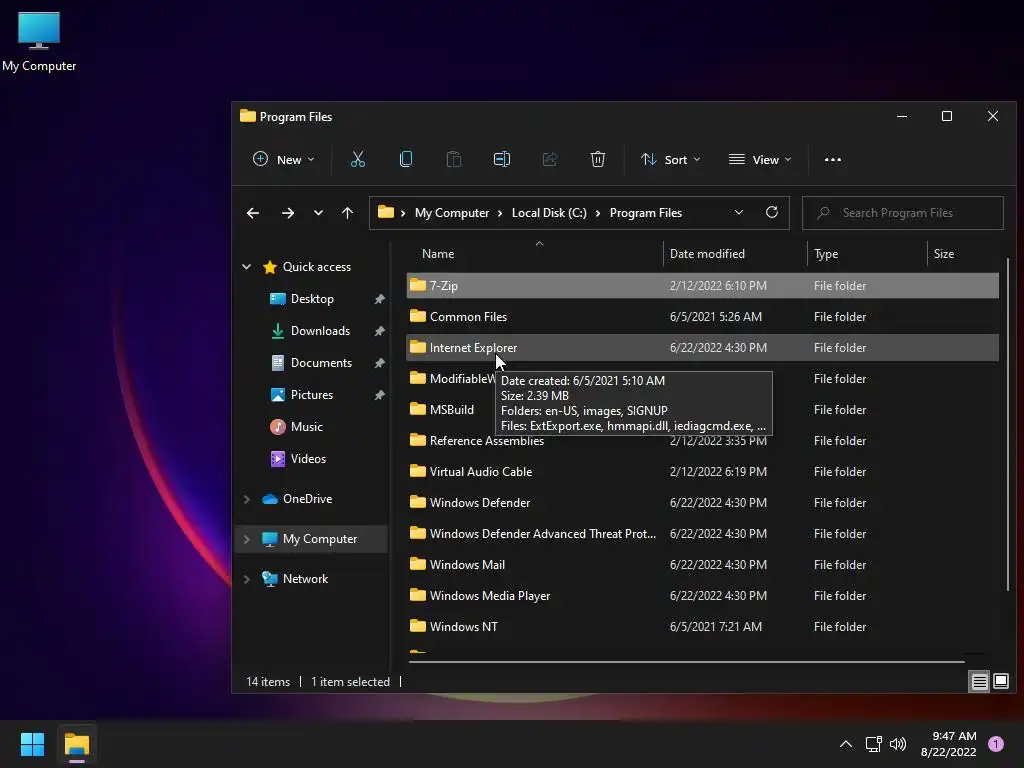Click the volume speaker icon
The height and width of the screenshot is (768, 1024).
(898, 744)
